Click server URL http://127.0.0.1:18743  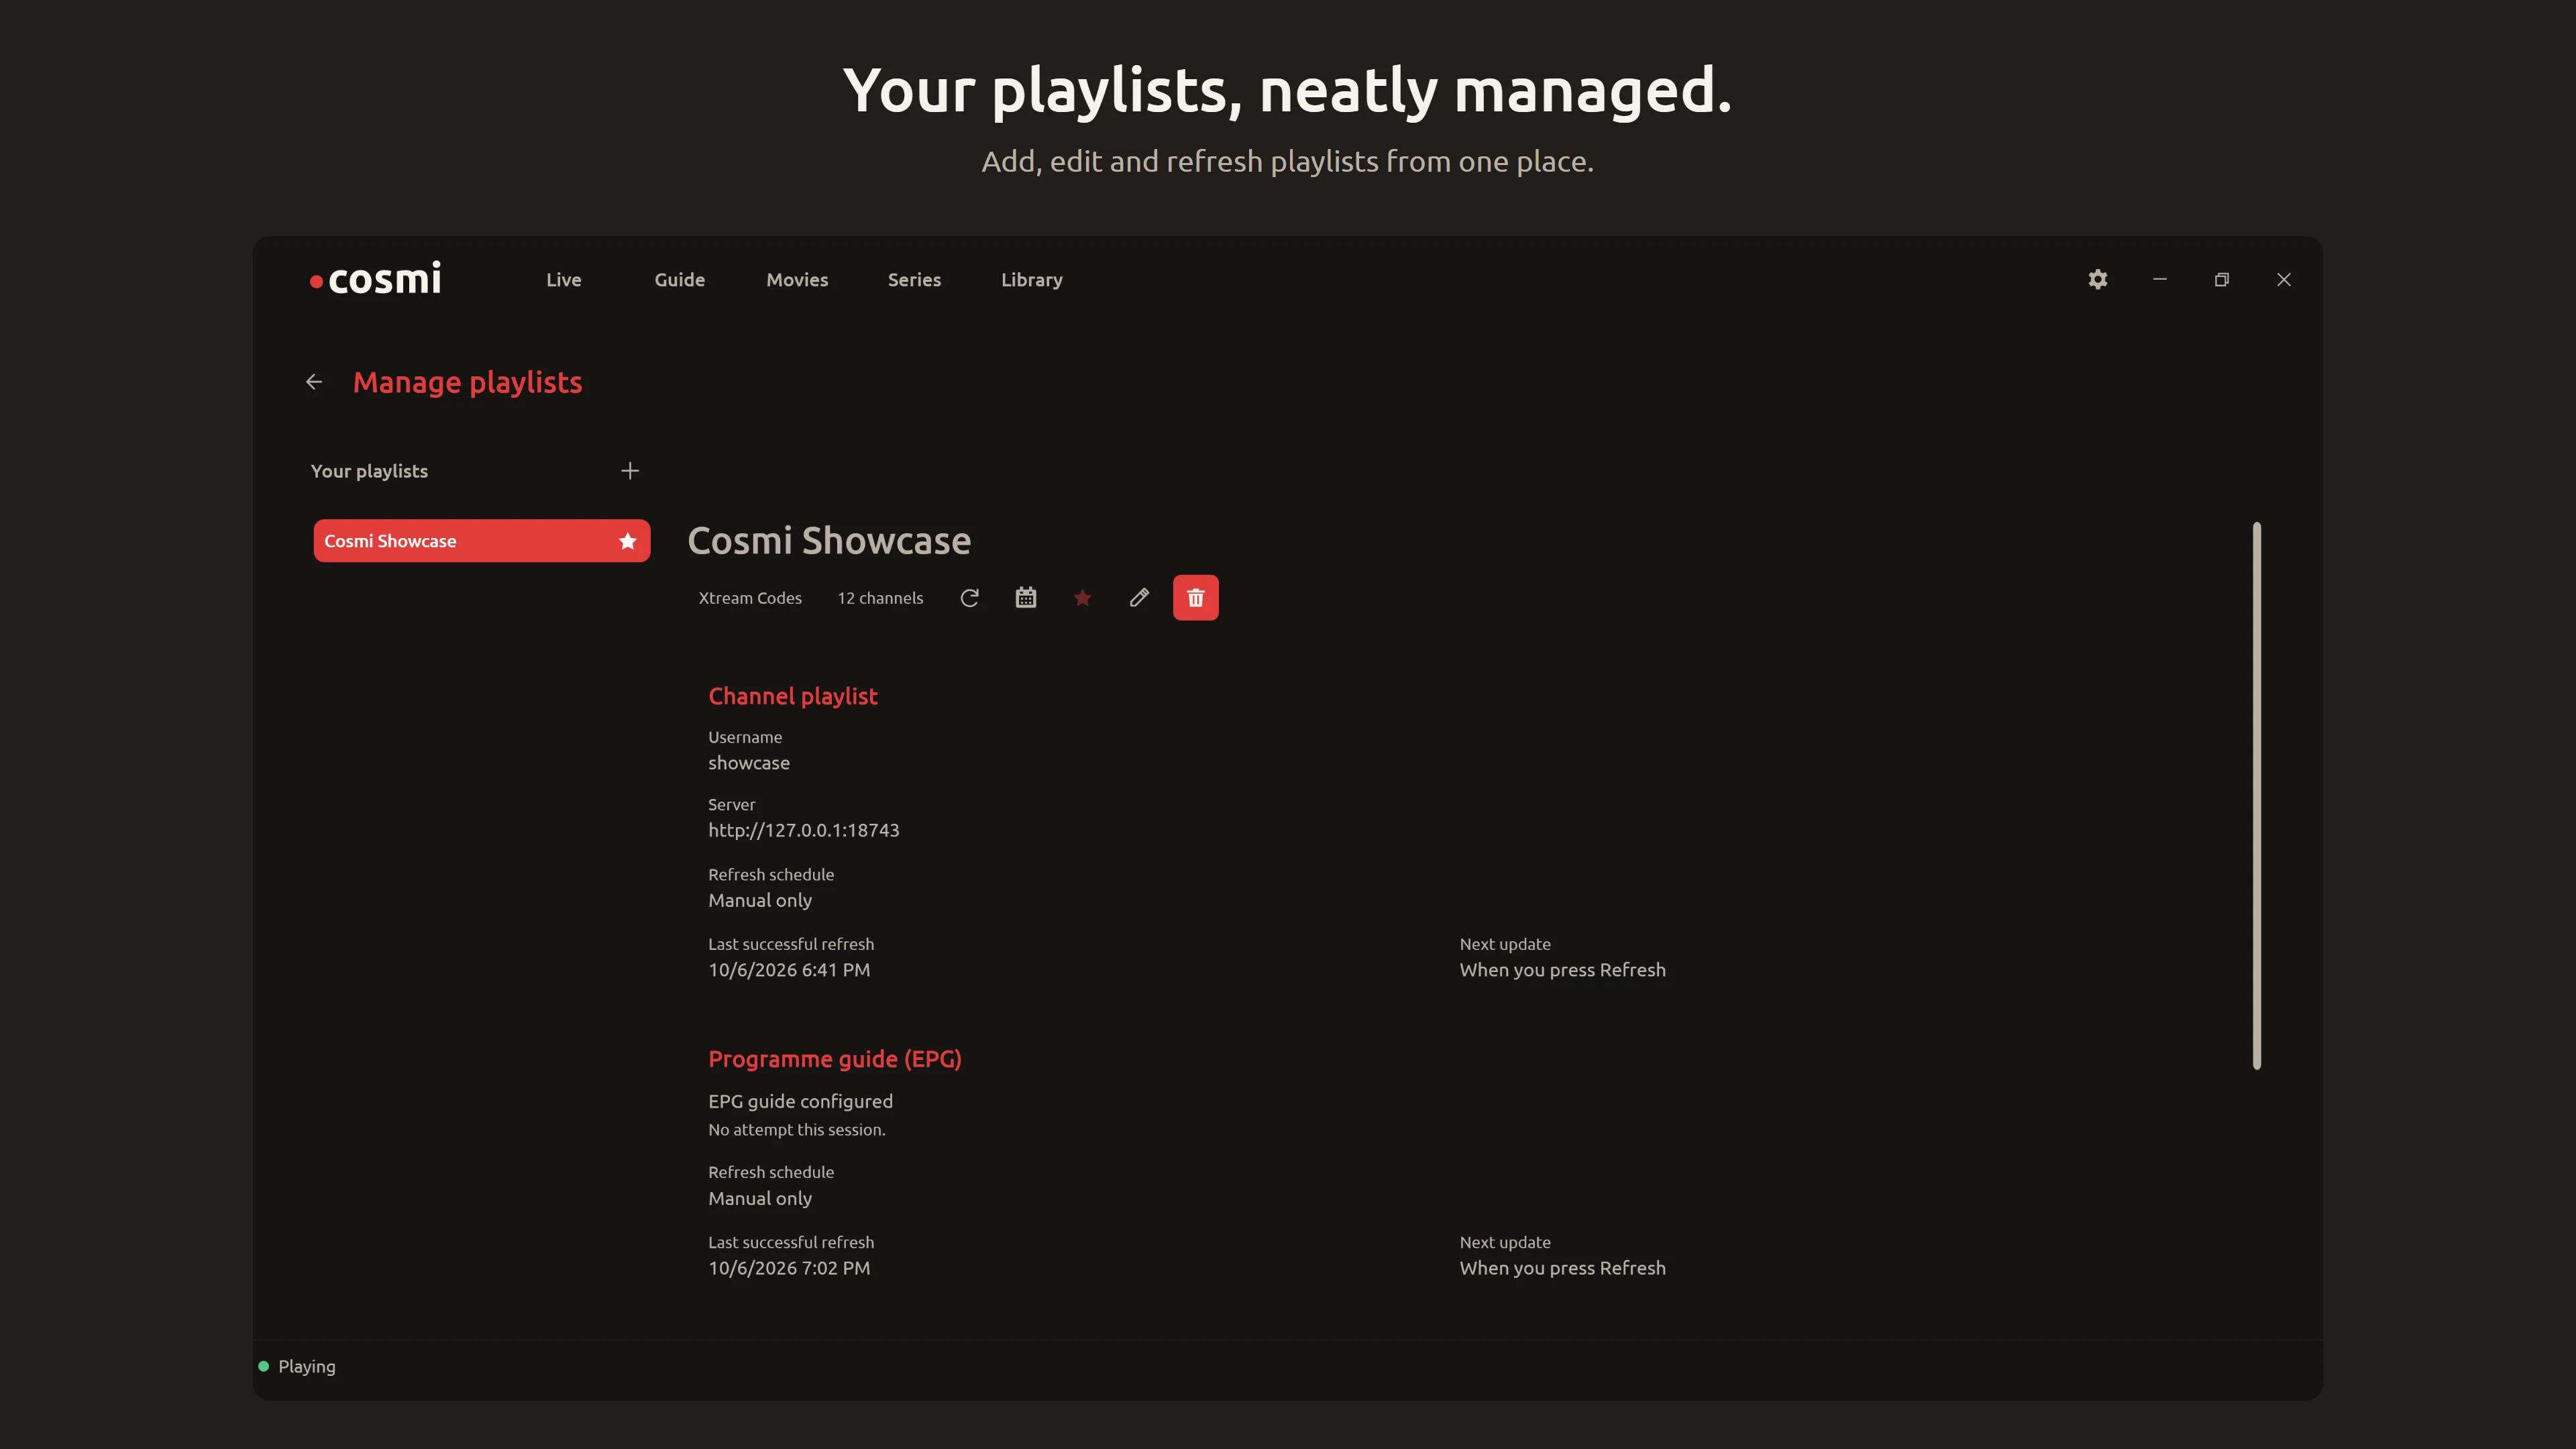click(804, 830)
